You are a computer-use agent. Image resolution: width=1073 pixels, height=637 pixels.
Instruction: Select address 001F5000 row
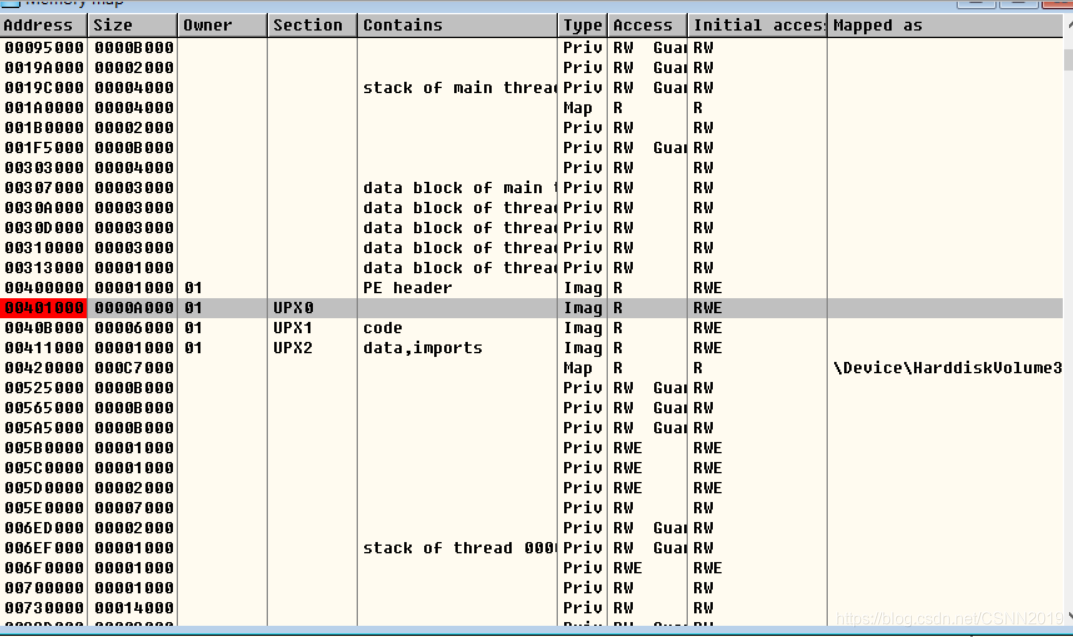532,148
